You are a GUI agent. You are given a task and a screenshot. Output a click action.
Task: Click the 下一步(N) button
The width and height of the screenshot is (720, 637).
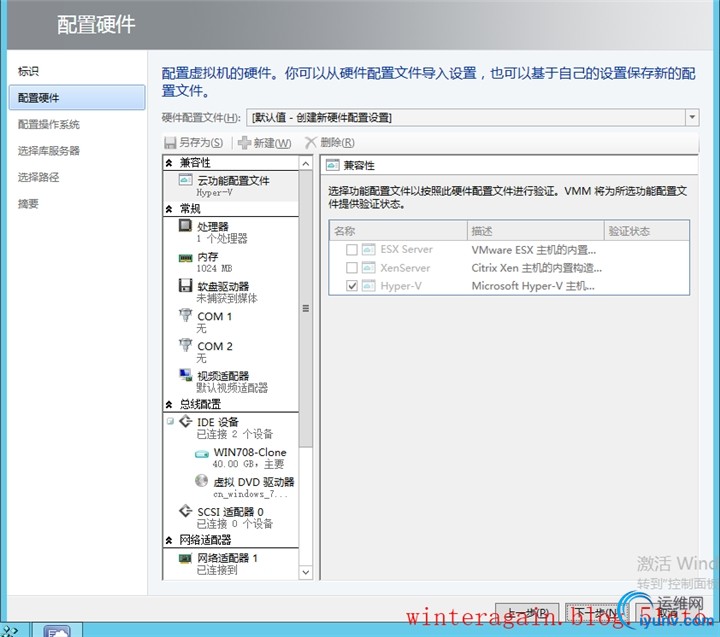[597, 613]
